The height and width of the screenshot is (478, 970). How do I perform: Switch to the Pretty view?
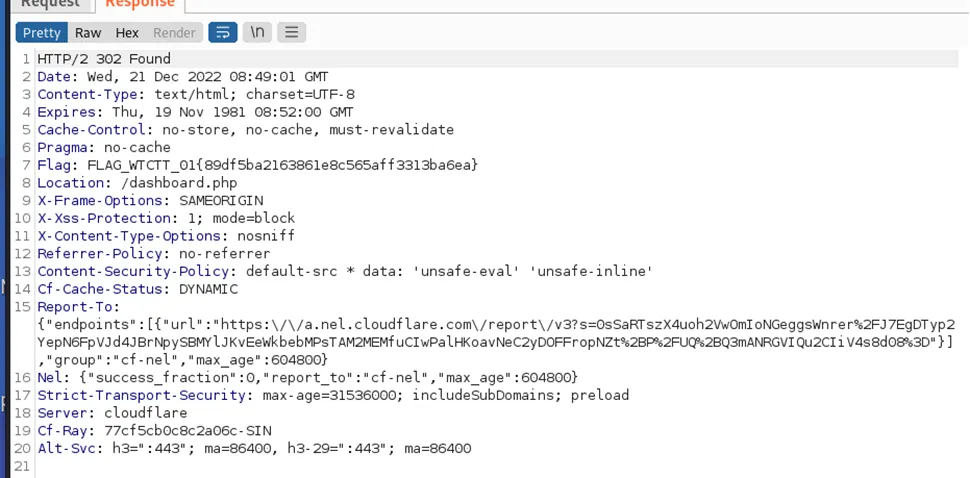click(41, 33)
